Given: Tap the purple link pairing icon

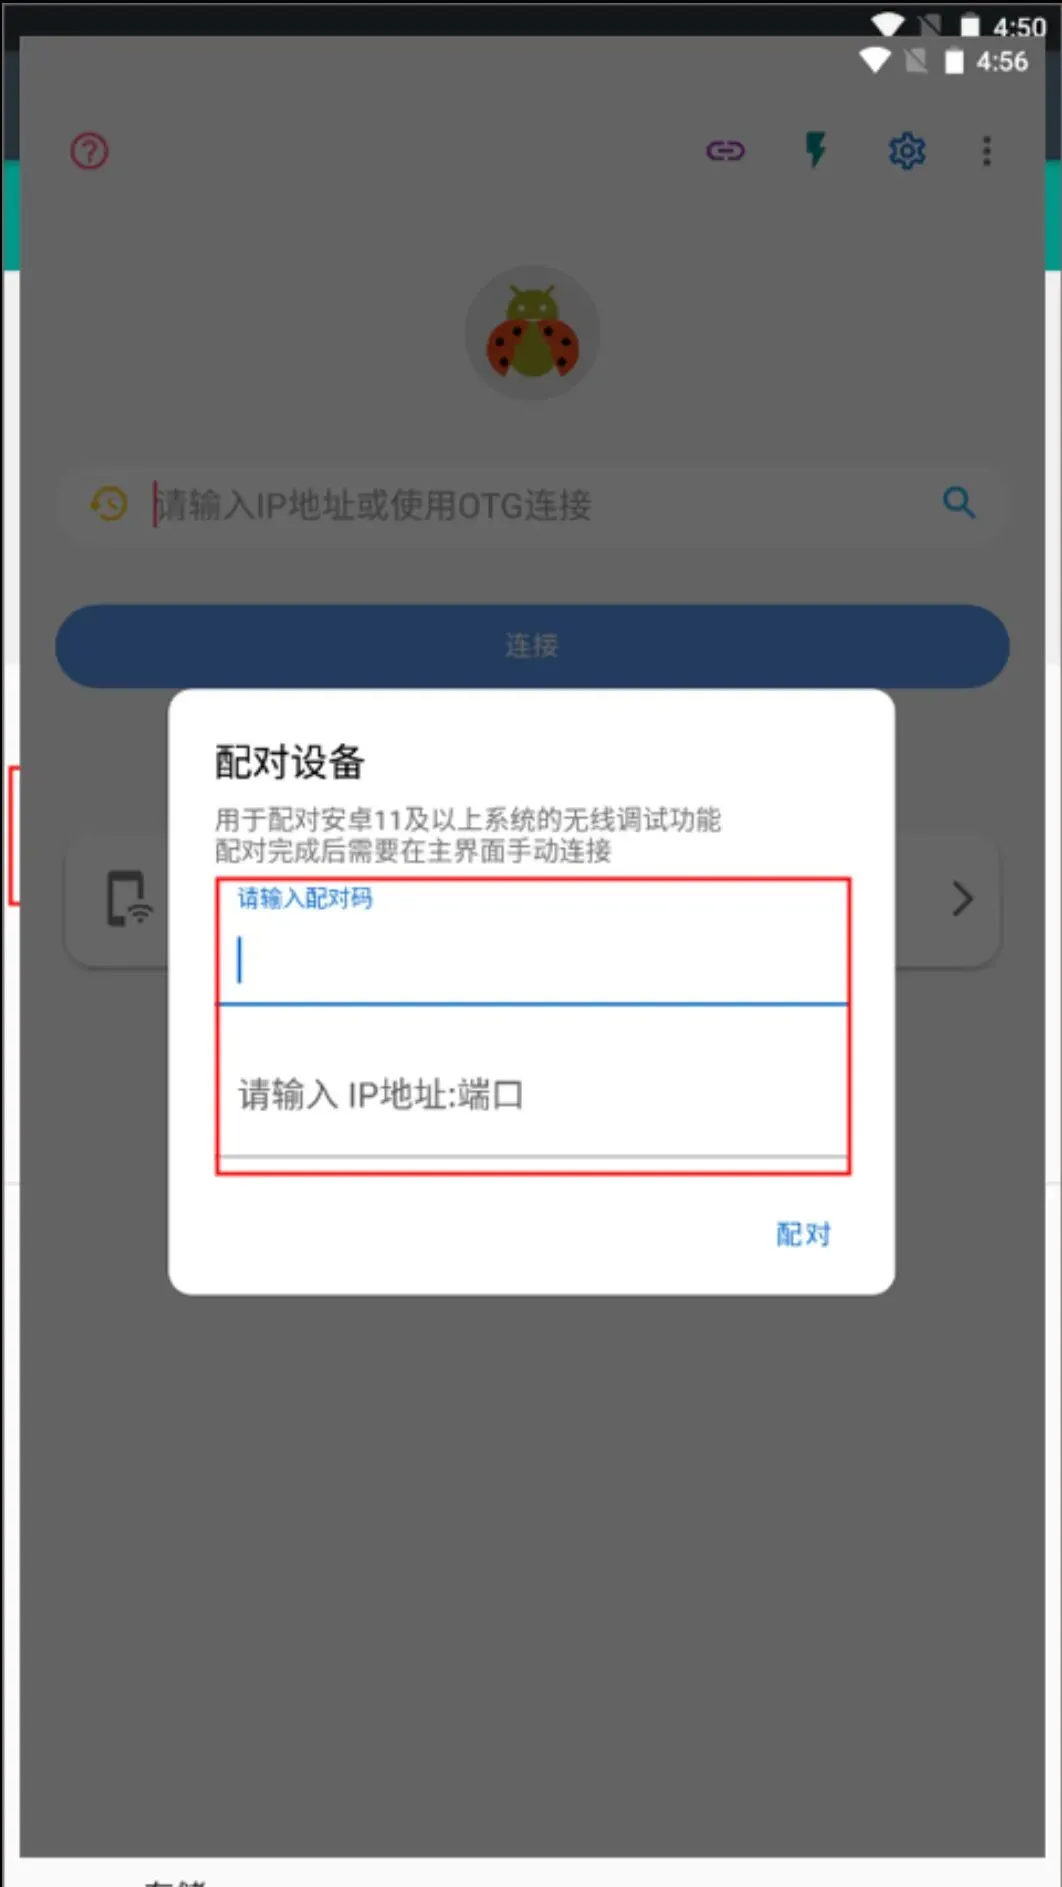Looking at the screenshot, I should 725,151.
